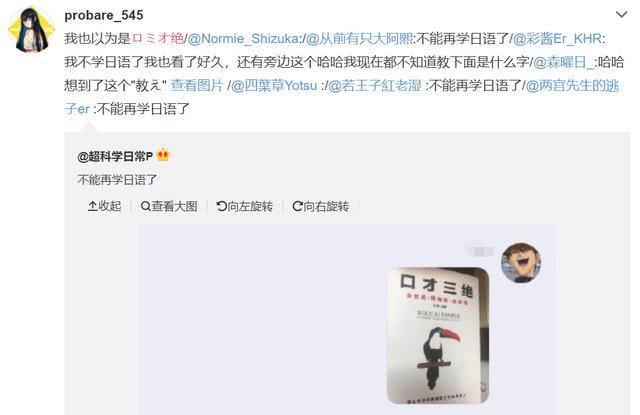Open the @彩酱Er_KHR mention link
Viewport: 640px width, 415px height.
pos(557,39)
